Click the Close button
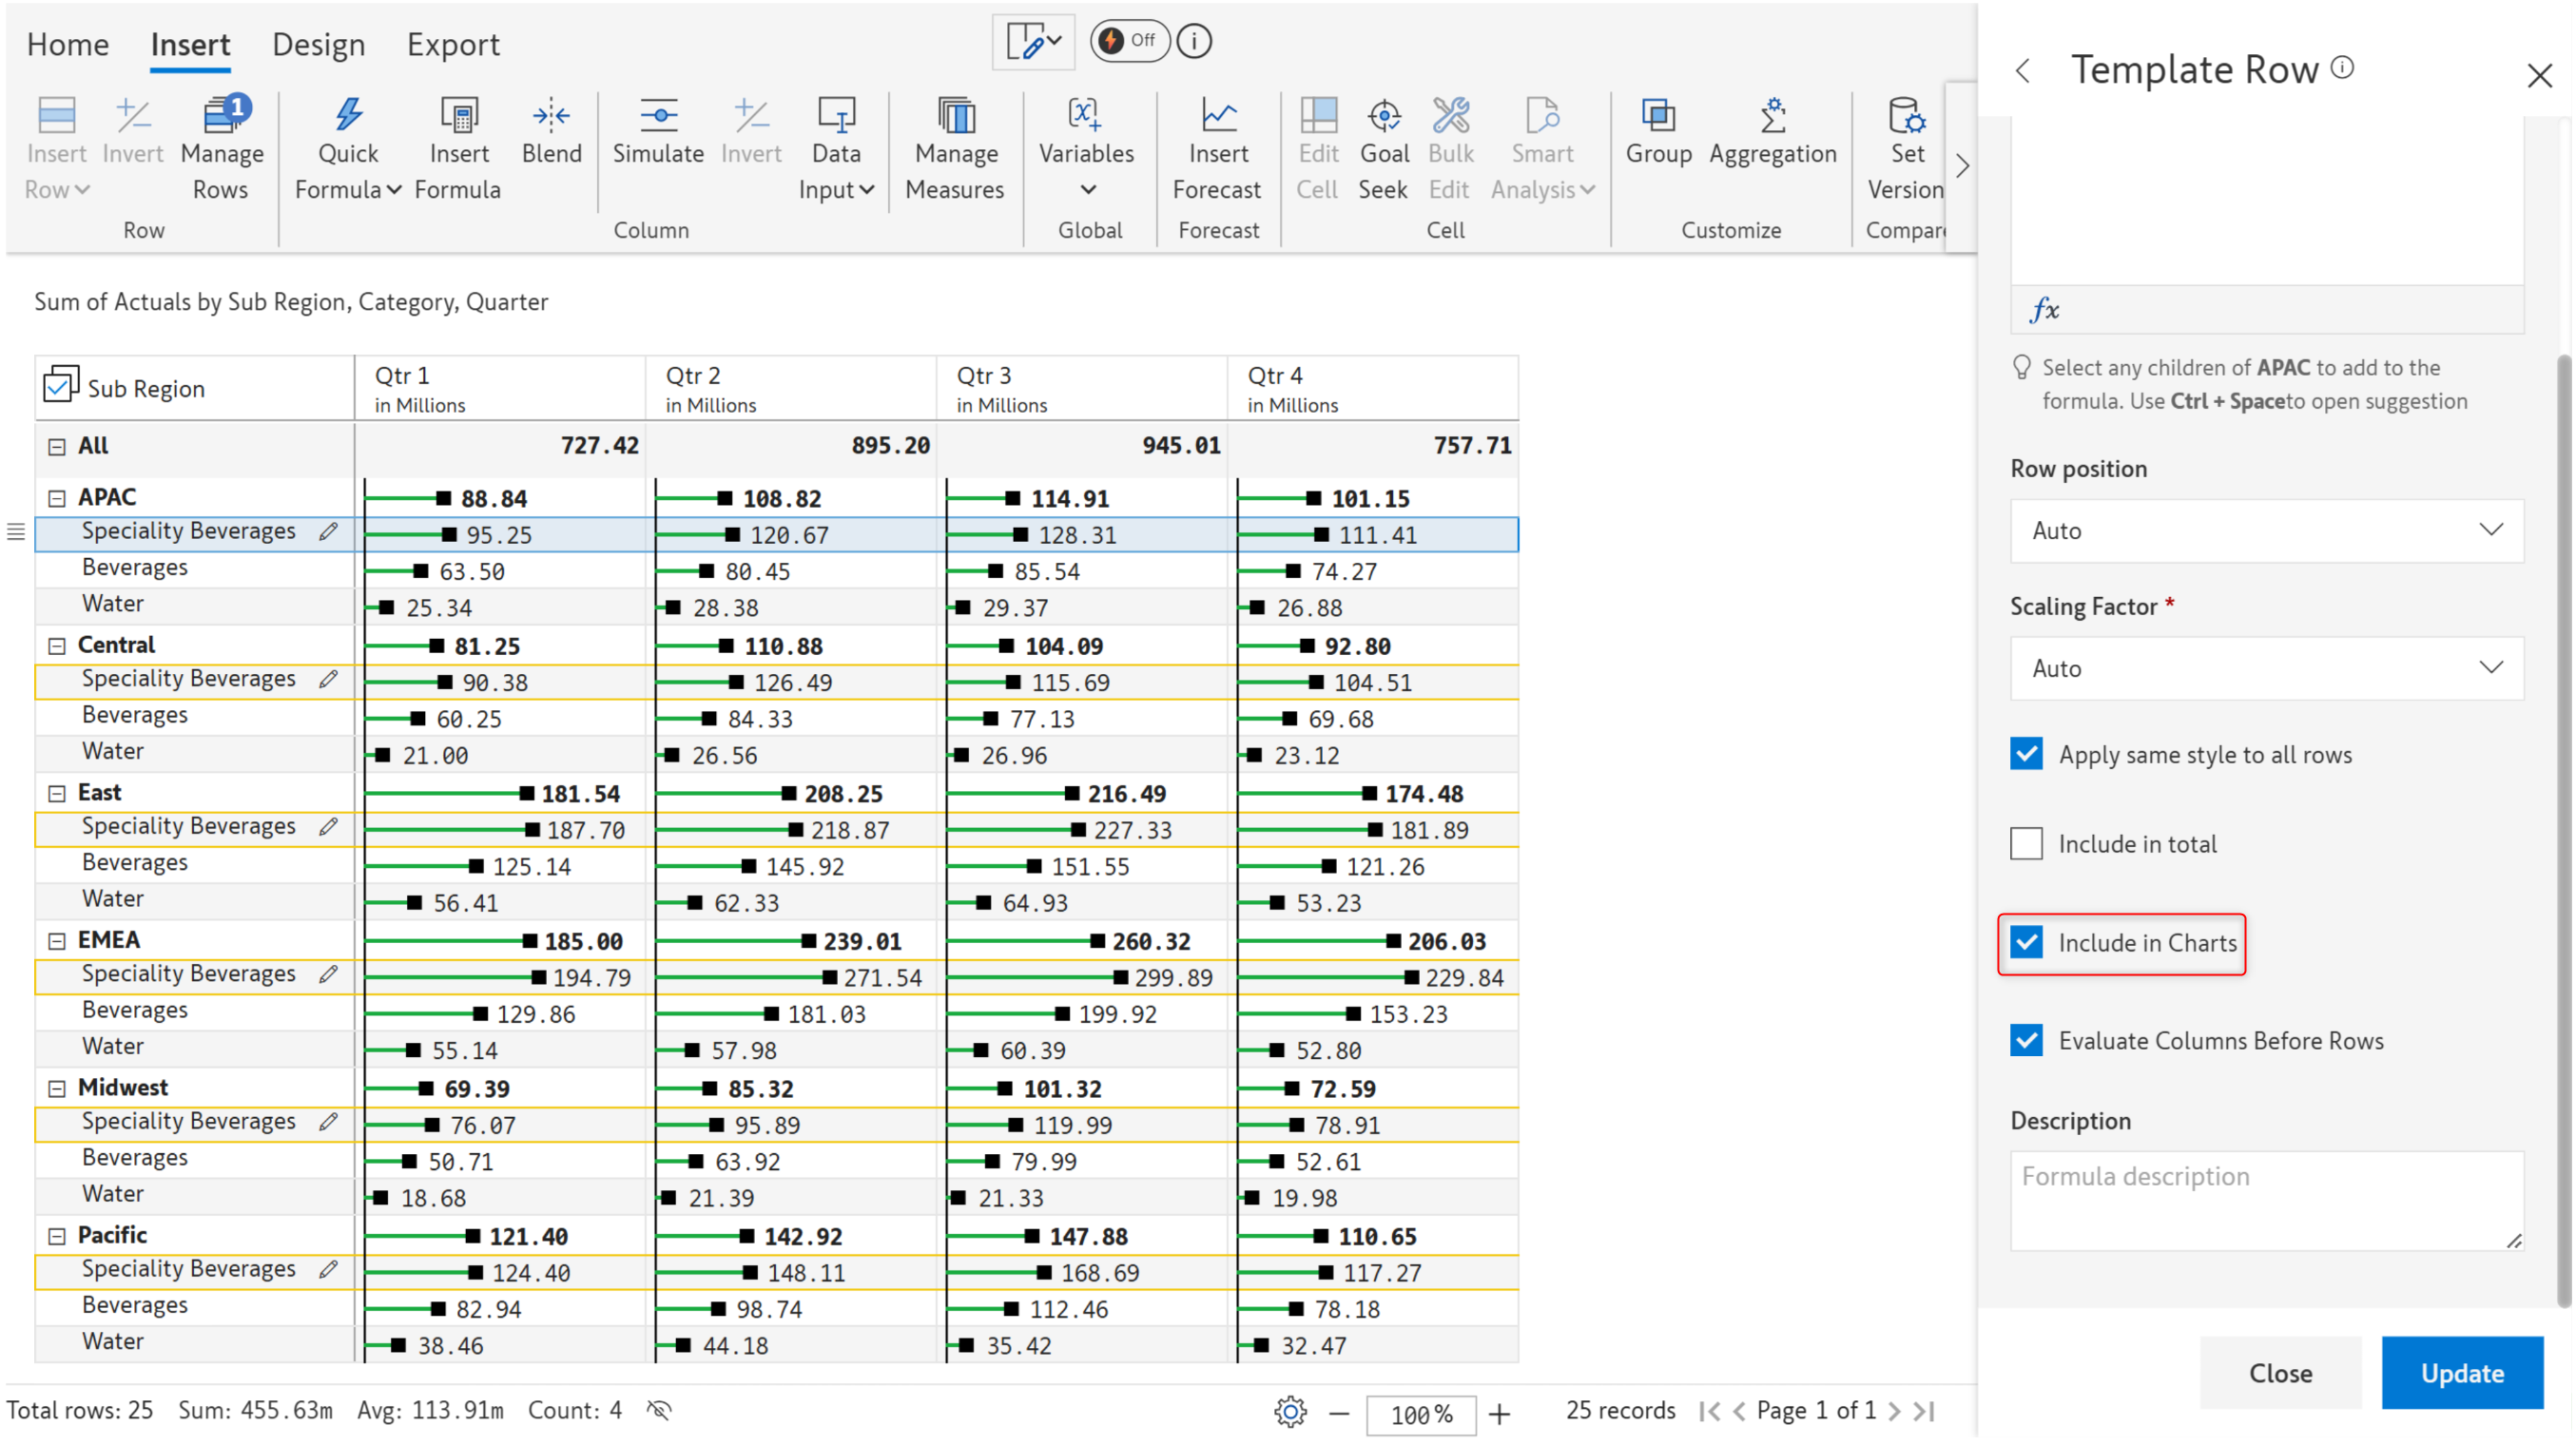This screenshot has height=1445, width=2576. coord(2280,1373)
